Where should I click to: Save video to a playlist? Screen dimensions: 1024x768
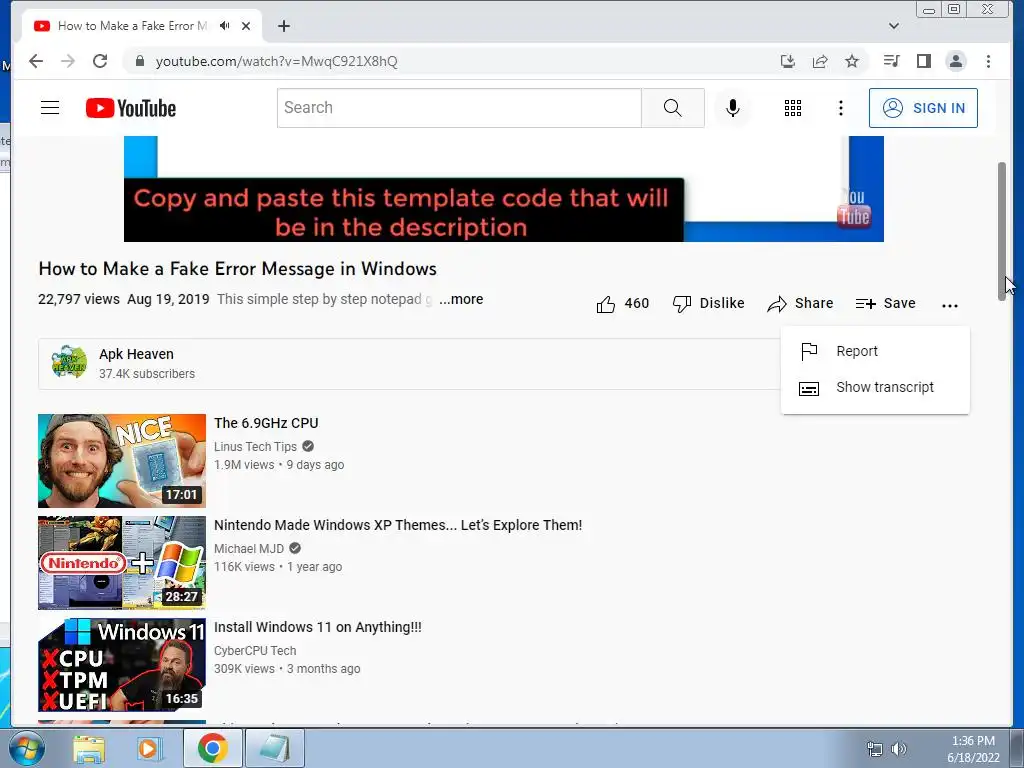(x=885, y=304)
